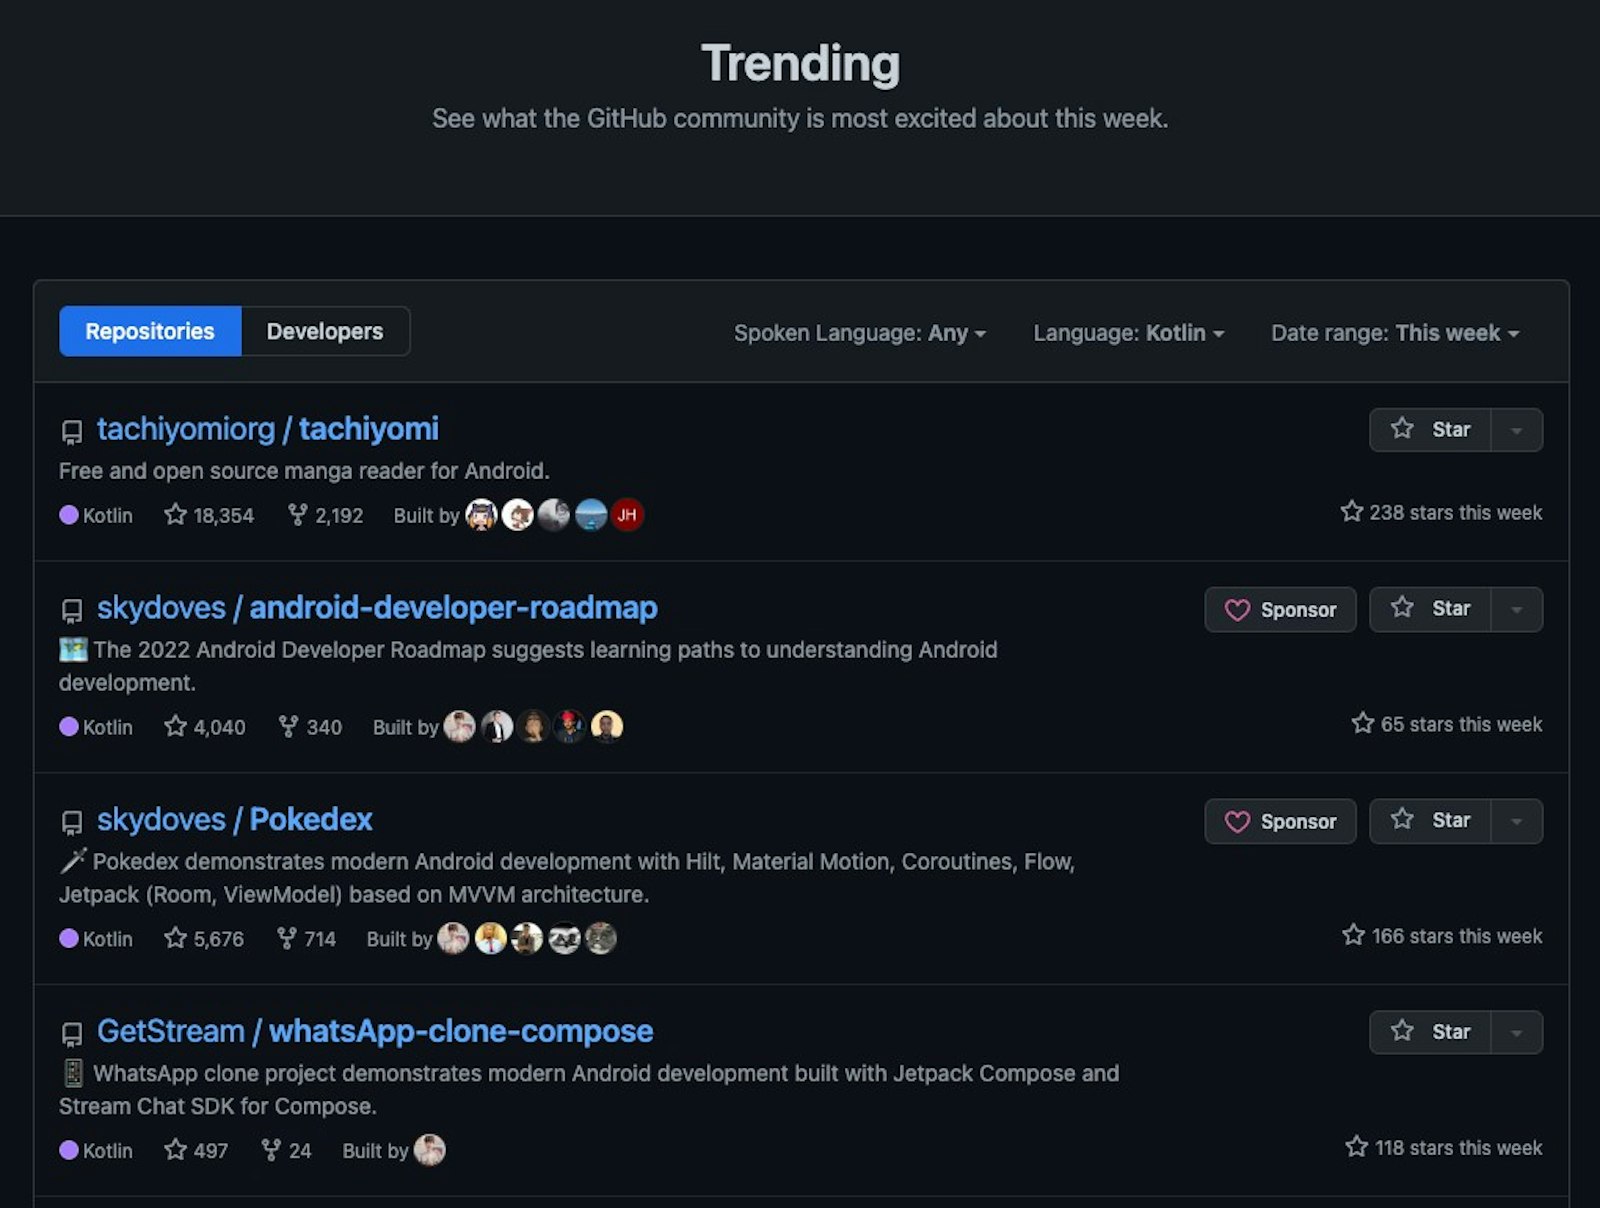Viewport: 1600px width, 1208px height.
Task: Sponsor skydoves on the Pokedex row
Action: coord(1280,821)
